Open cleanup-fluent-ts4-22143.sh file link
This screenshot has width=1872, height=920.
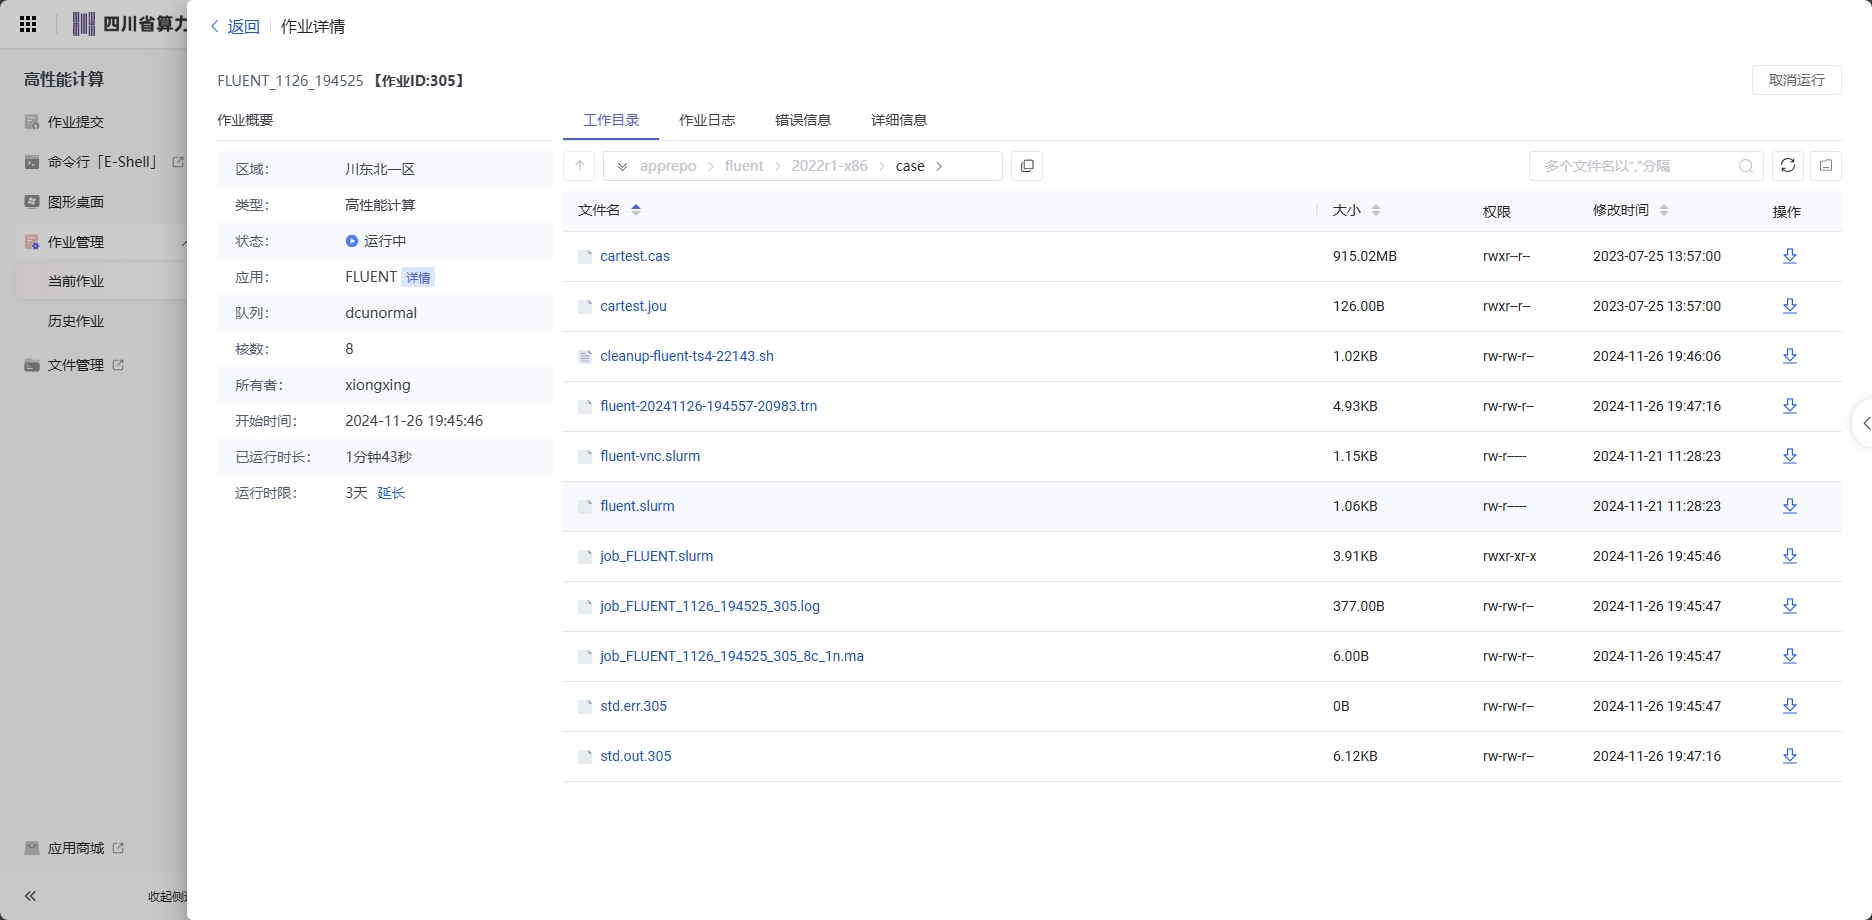pos(687,356)
